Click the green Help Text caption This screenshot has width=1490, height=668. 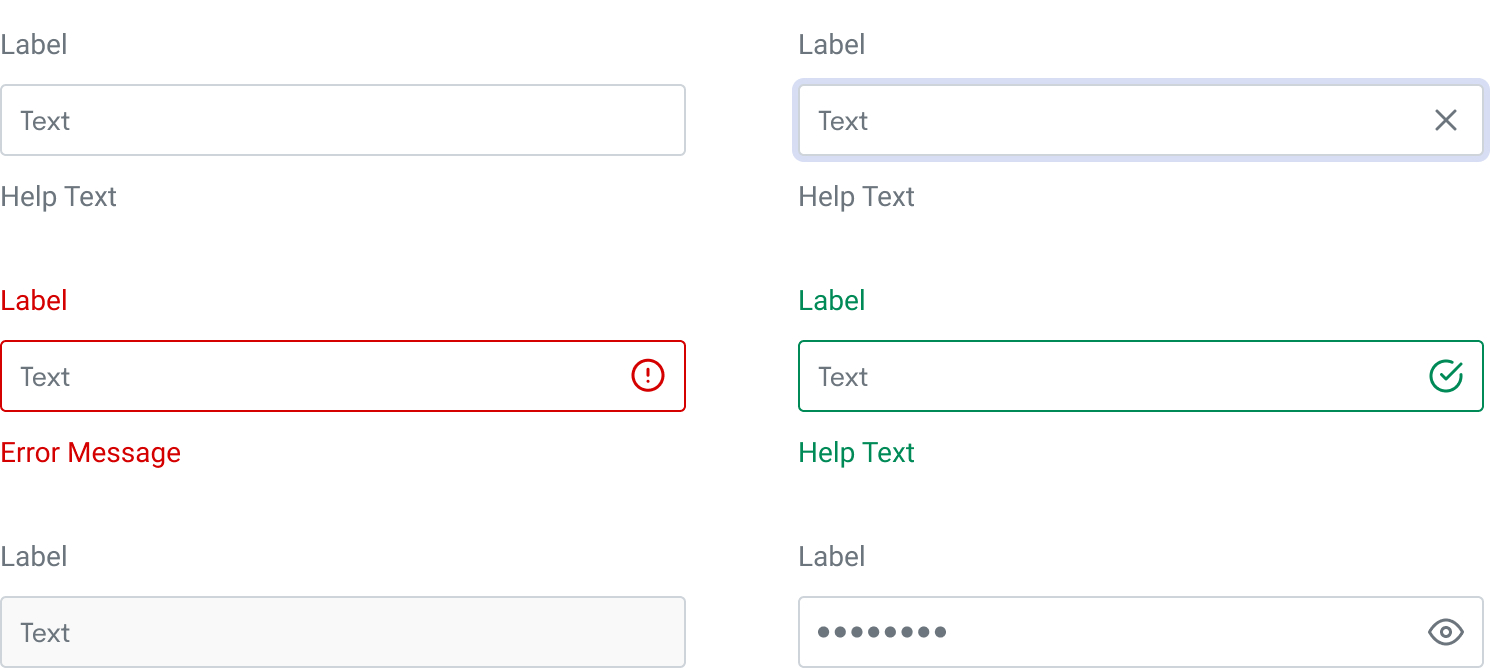[857, 453]
